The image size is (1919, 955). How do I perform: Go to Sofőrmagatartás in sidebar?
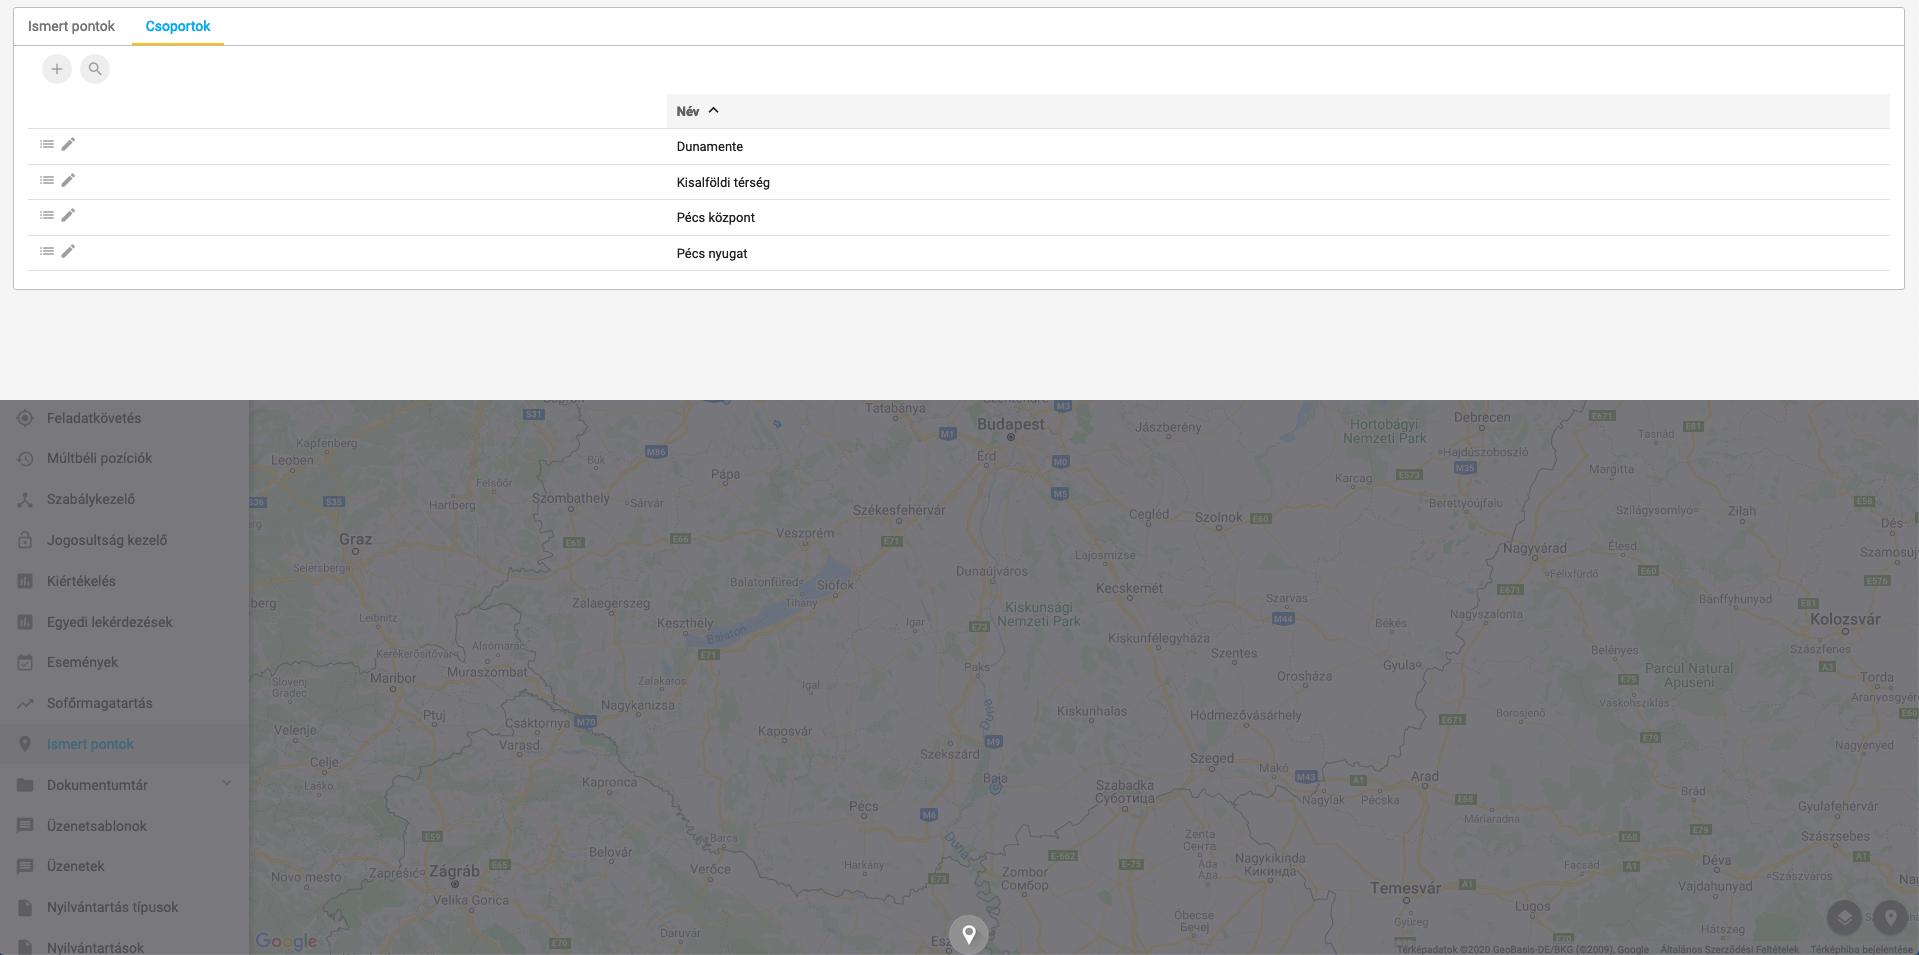click(99, 703)
